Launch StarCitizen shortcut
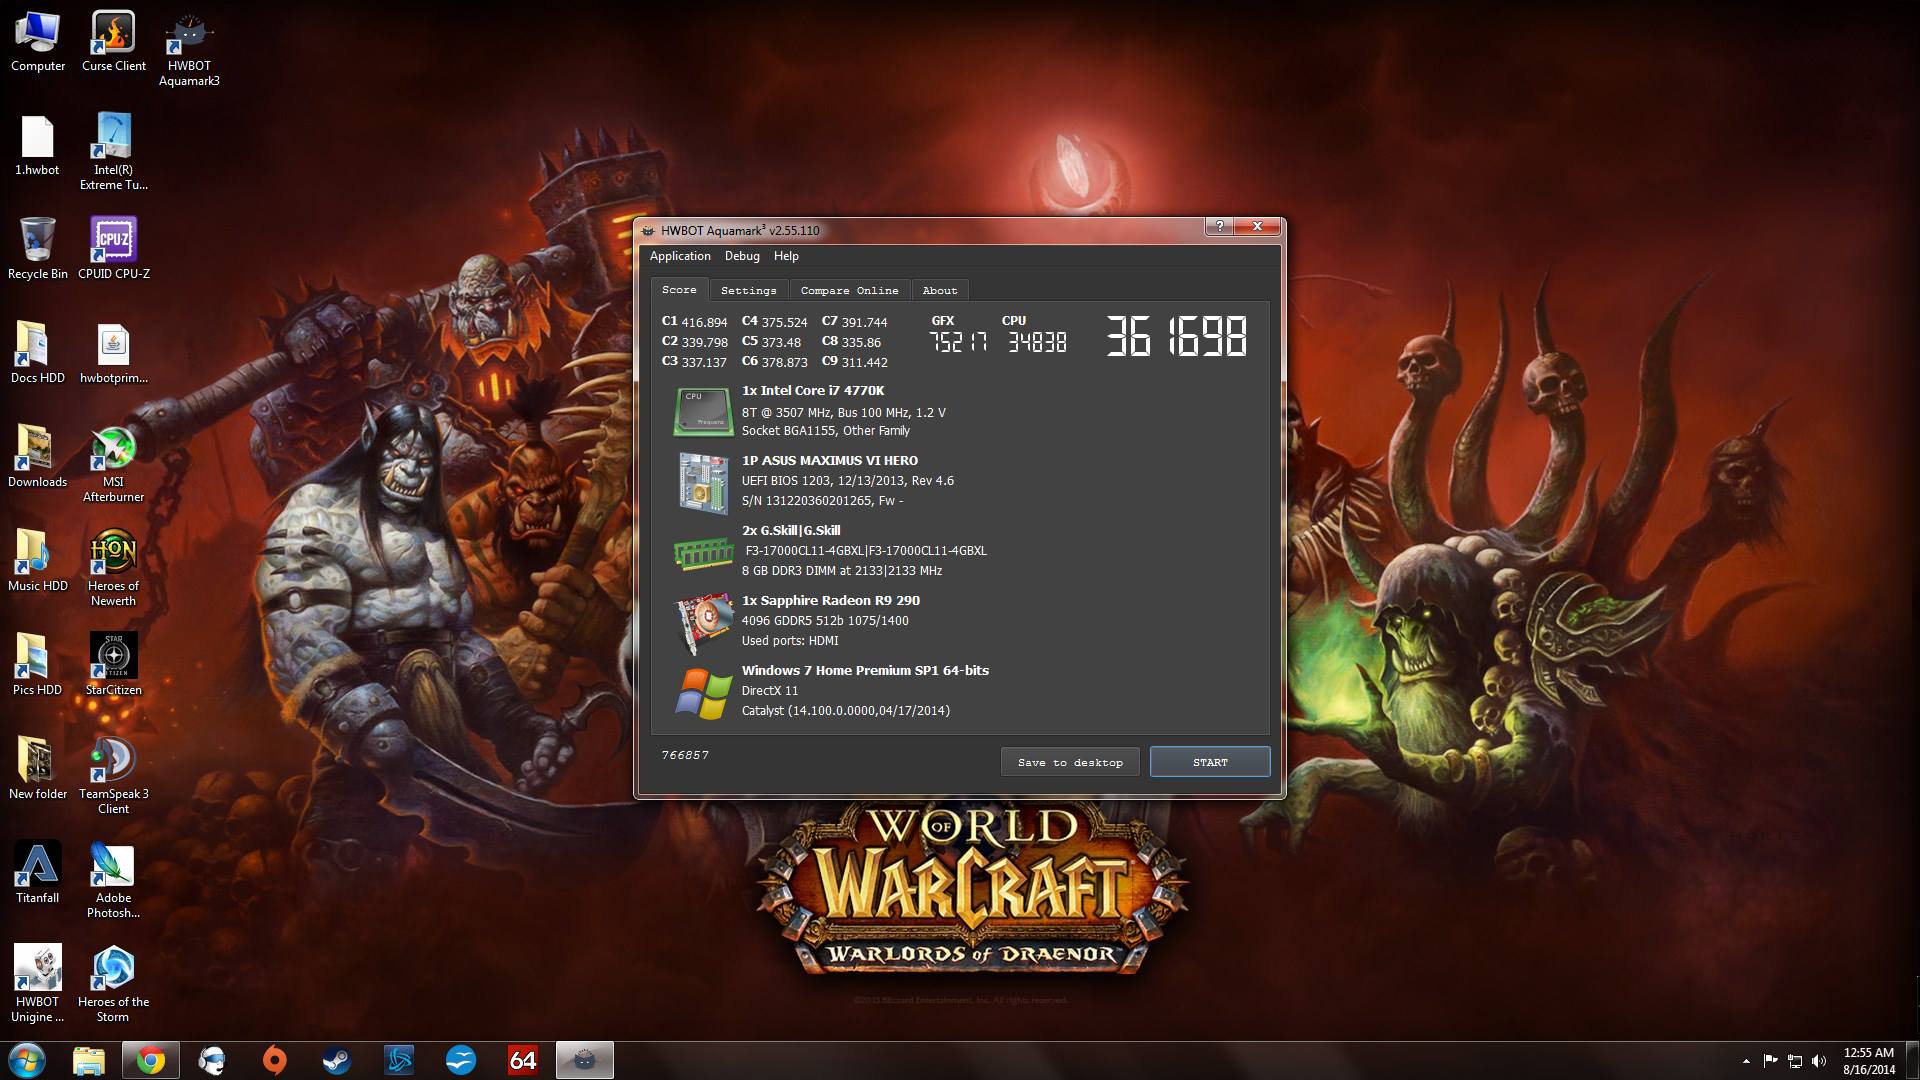Screen dimensions: 1920x1080 (x=114, y=665)
